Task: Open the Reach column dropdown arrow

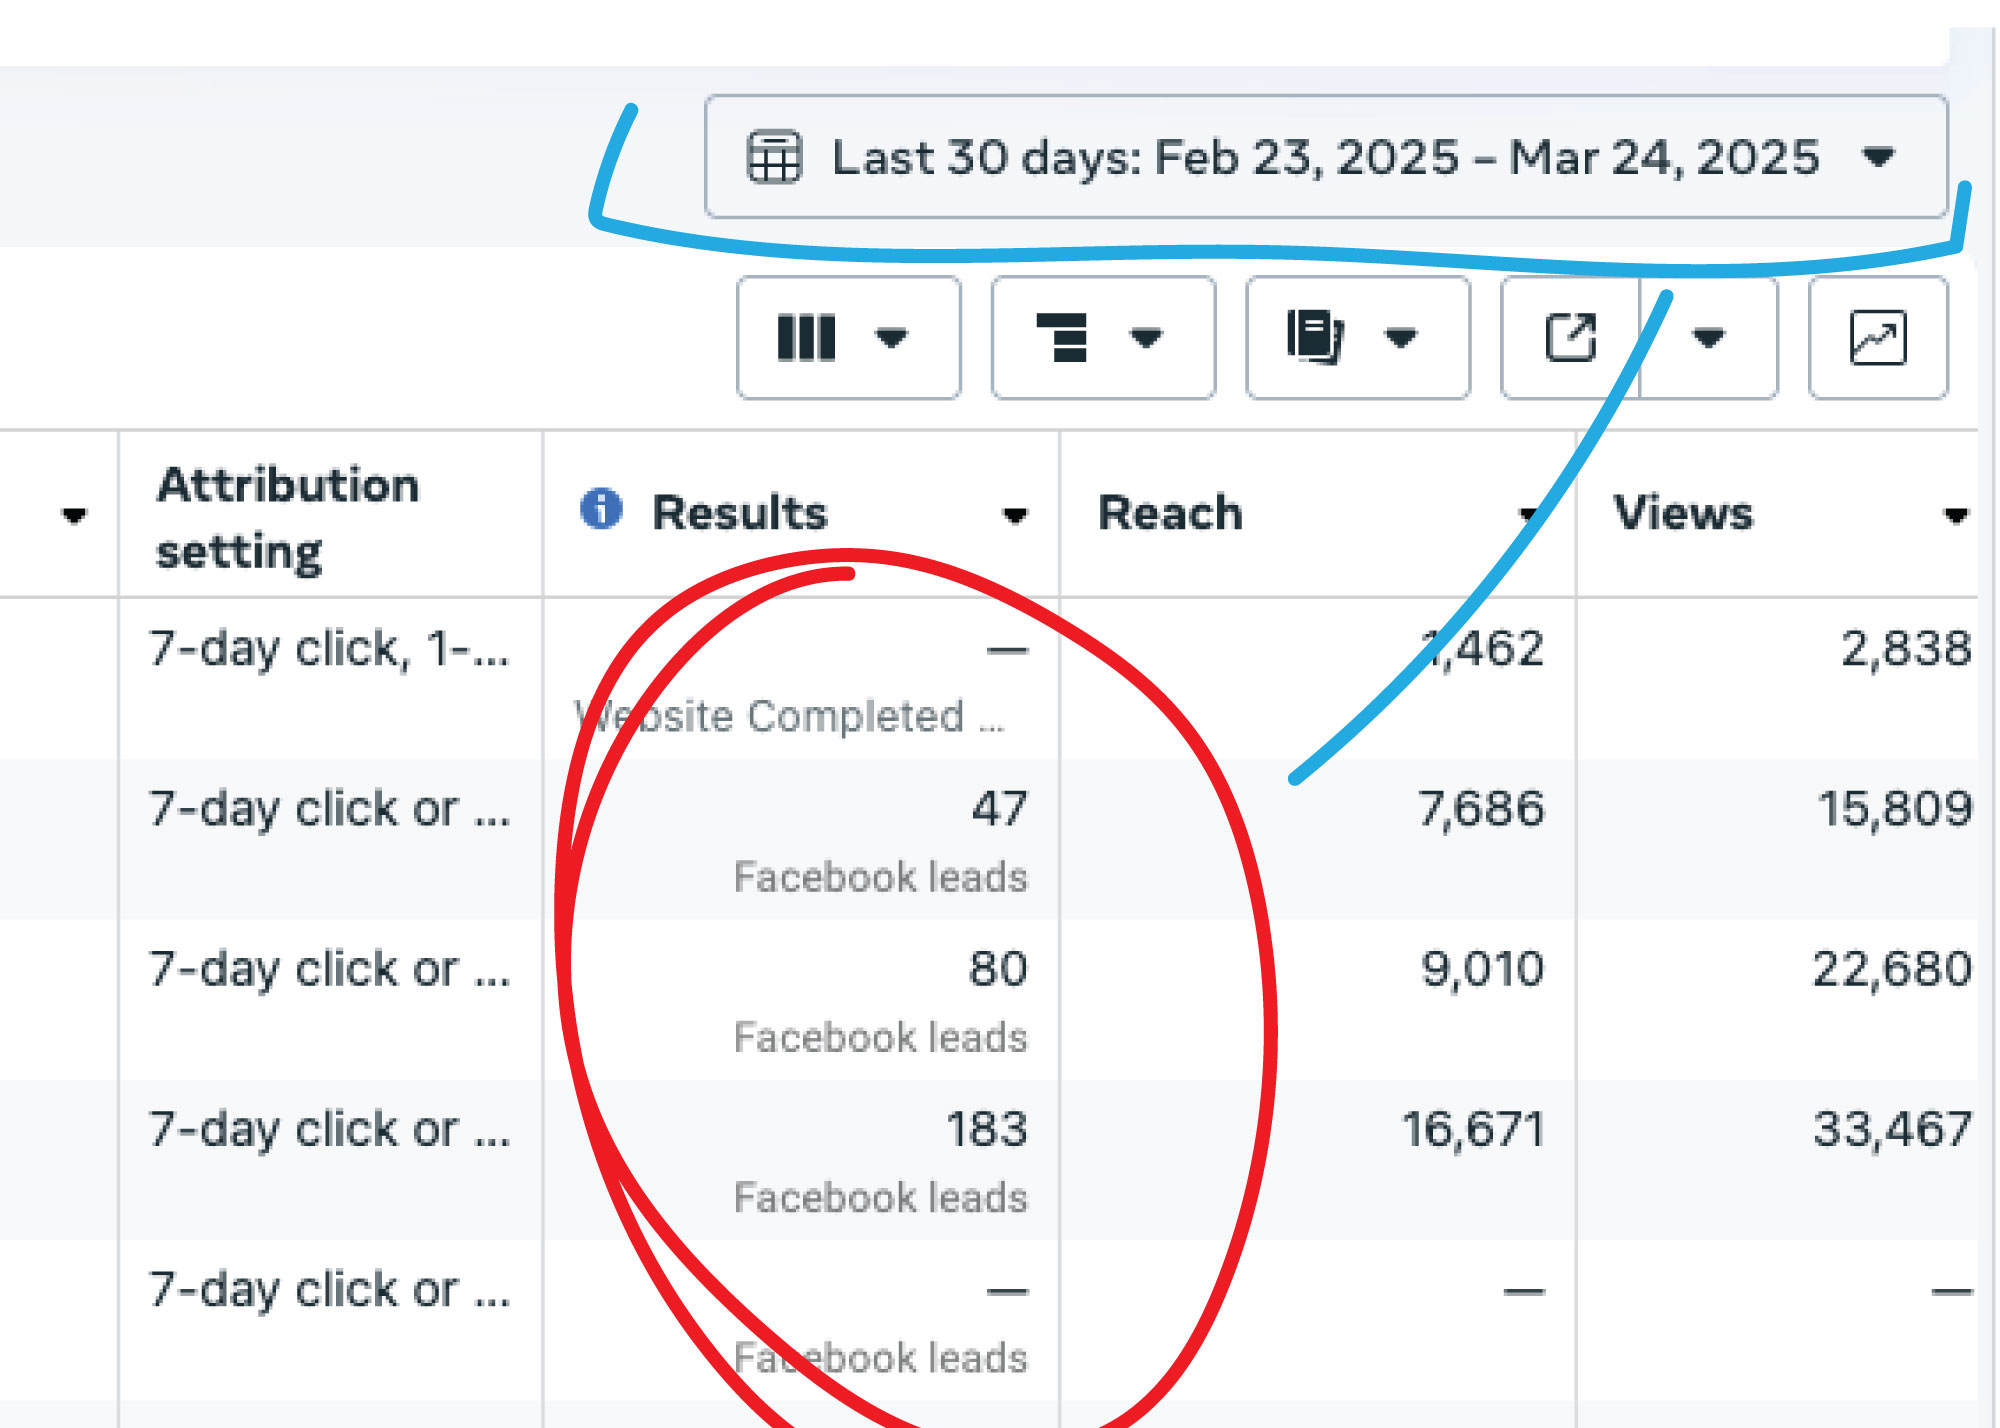Action: coord(1527,516)
